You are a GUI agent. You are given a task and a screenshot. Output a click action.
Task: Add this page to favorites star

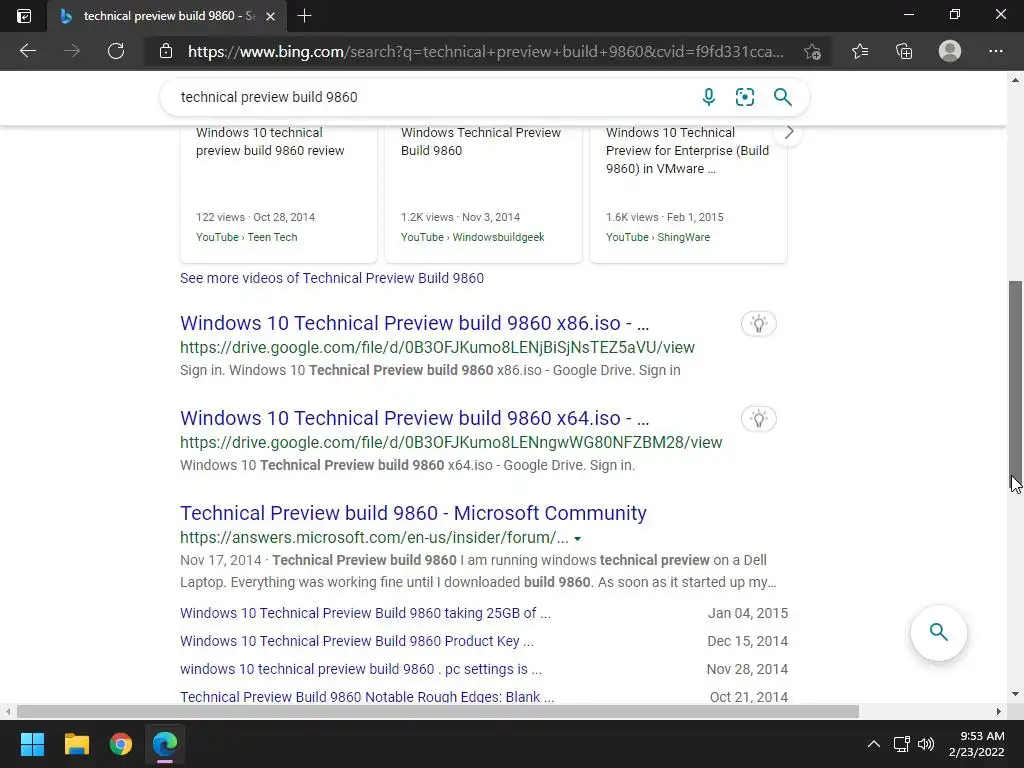pos(812,51)
